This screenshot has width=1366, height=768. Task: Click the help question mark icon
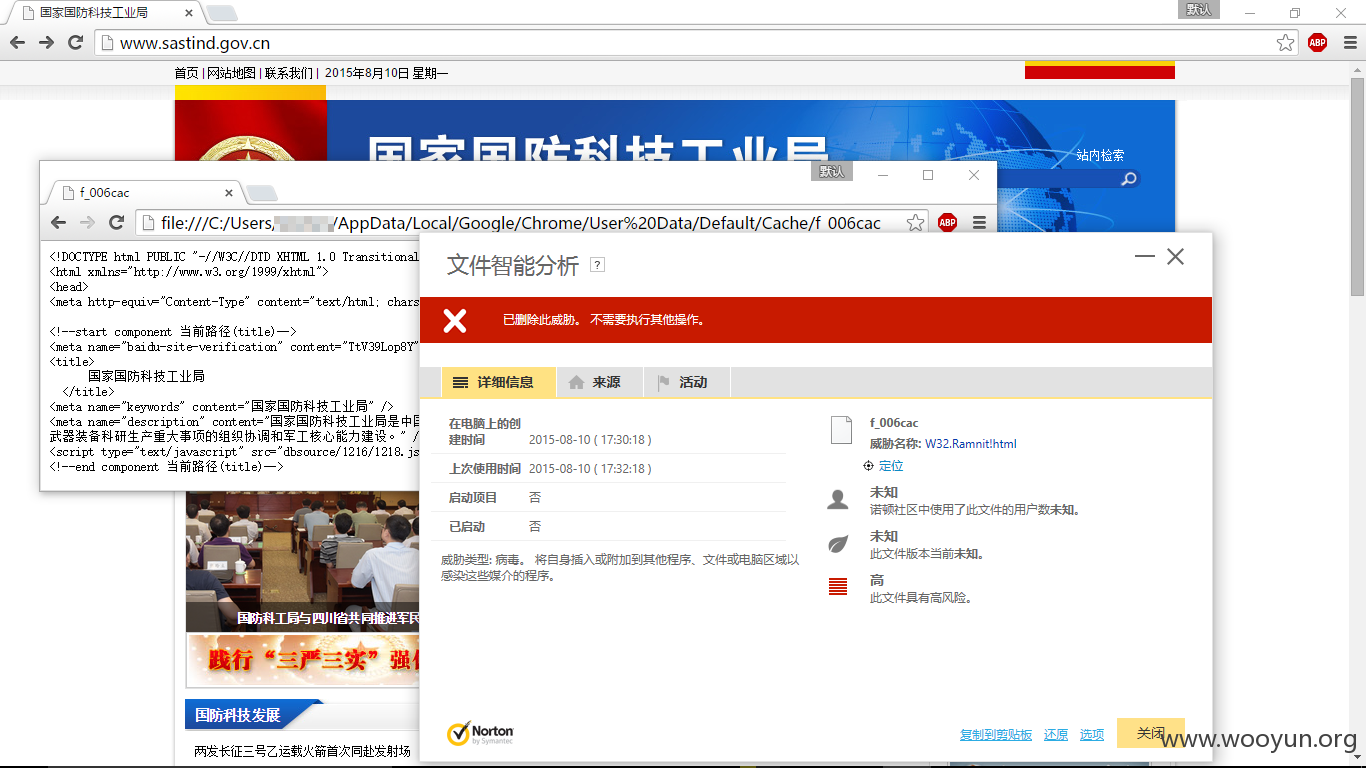click(x=598, y=265)
